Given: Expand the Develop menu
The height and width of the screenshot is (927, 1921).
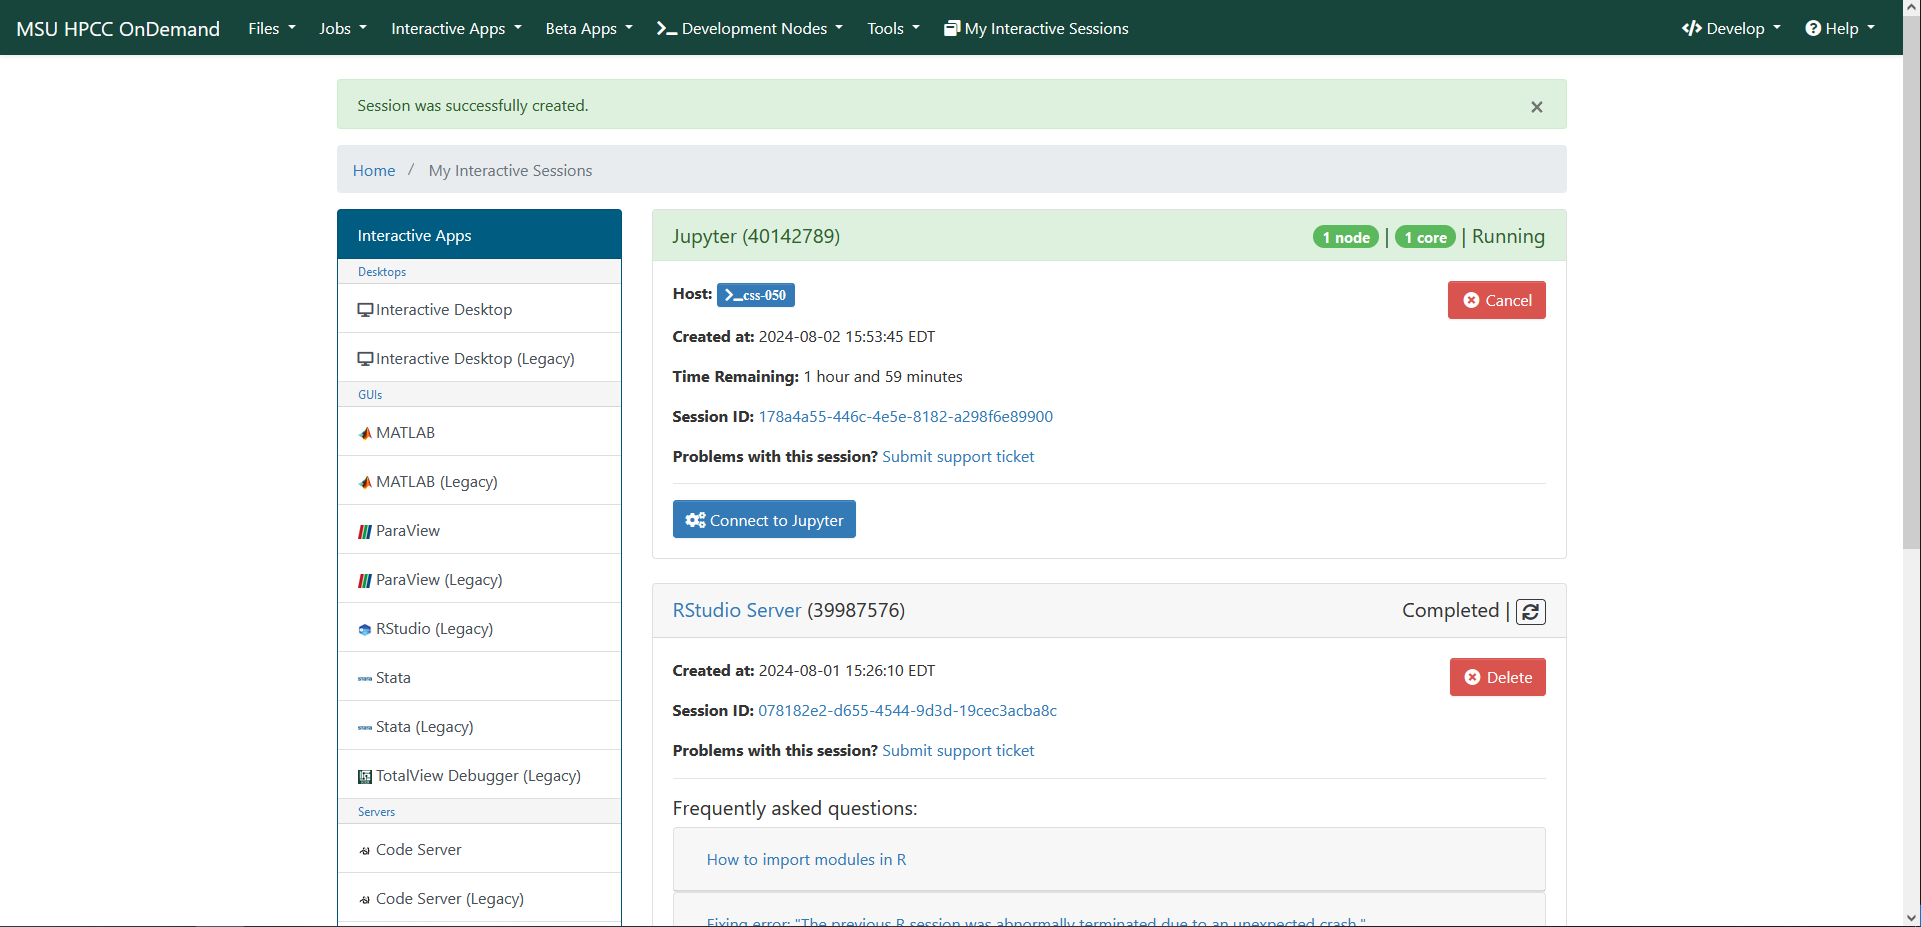Looking at the screenshot, I should (x=1731, y=28).
